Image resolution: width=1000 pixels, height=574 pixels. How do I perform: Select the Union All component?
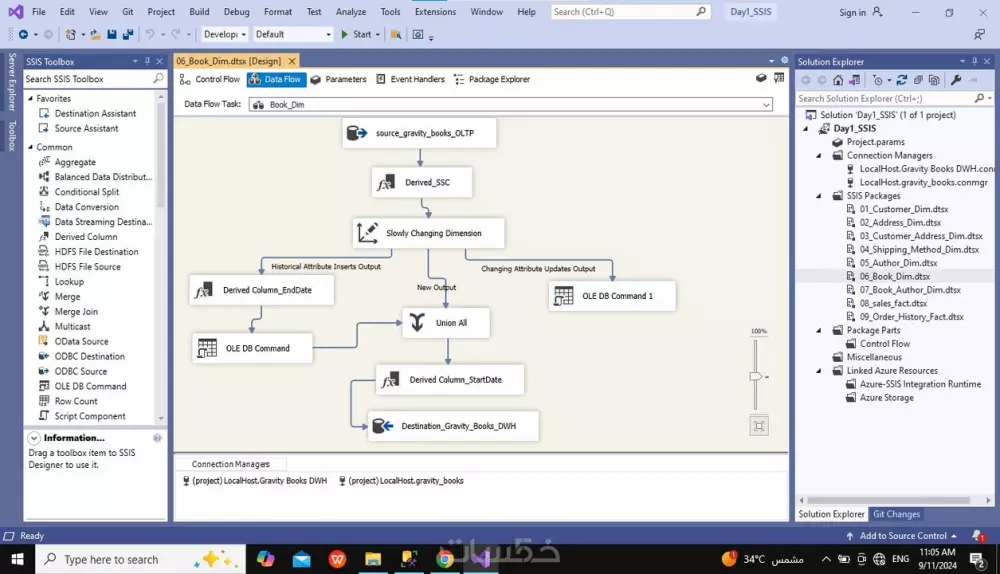(x=446, y=323)
